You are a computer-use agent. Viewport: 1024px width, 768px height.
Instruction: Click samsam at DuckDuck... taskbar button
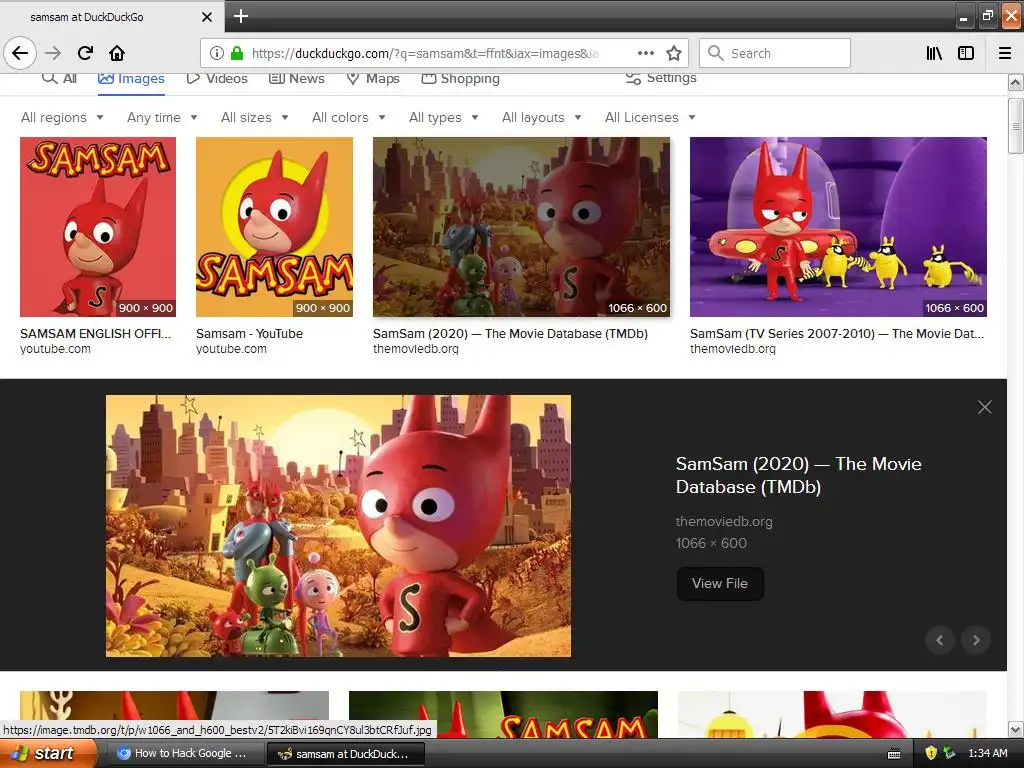click(346, 754)
